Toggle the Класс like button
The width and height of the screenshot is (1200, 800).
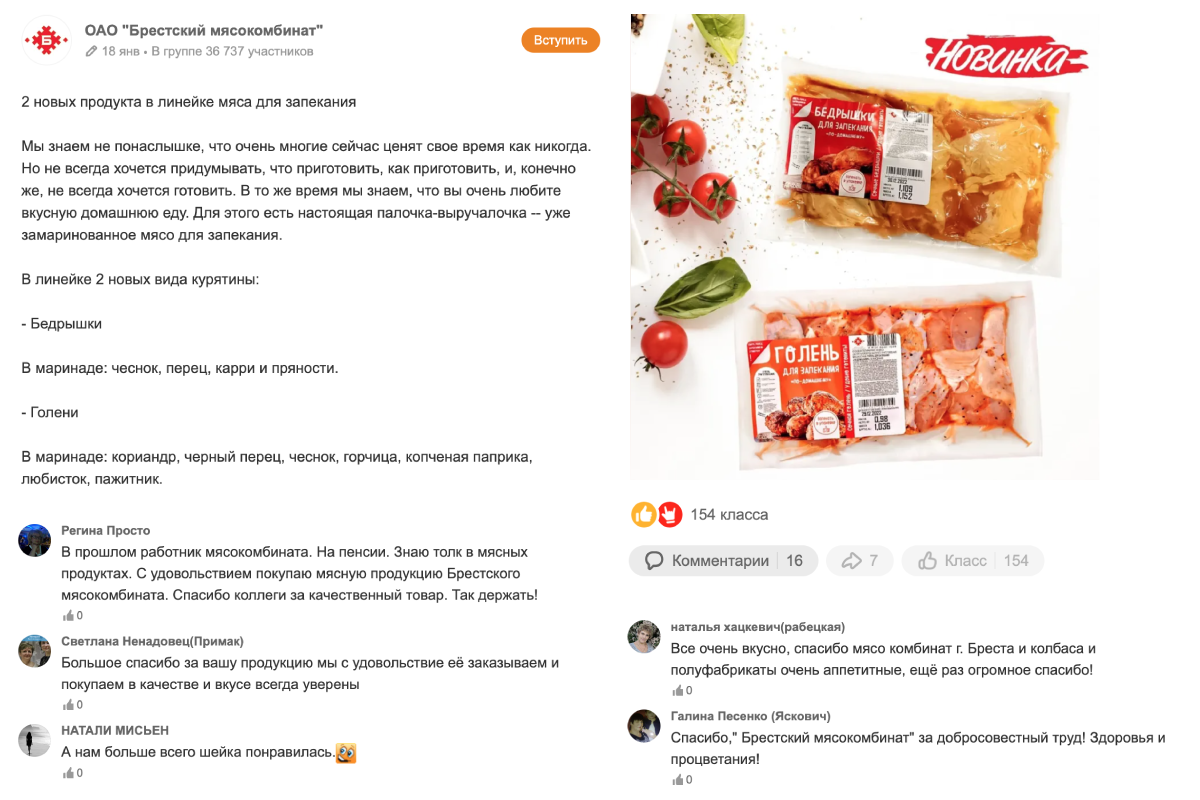[972, 561]
